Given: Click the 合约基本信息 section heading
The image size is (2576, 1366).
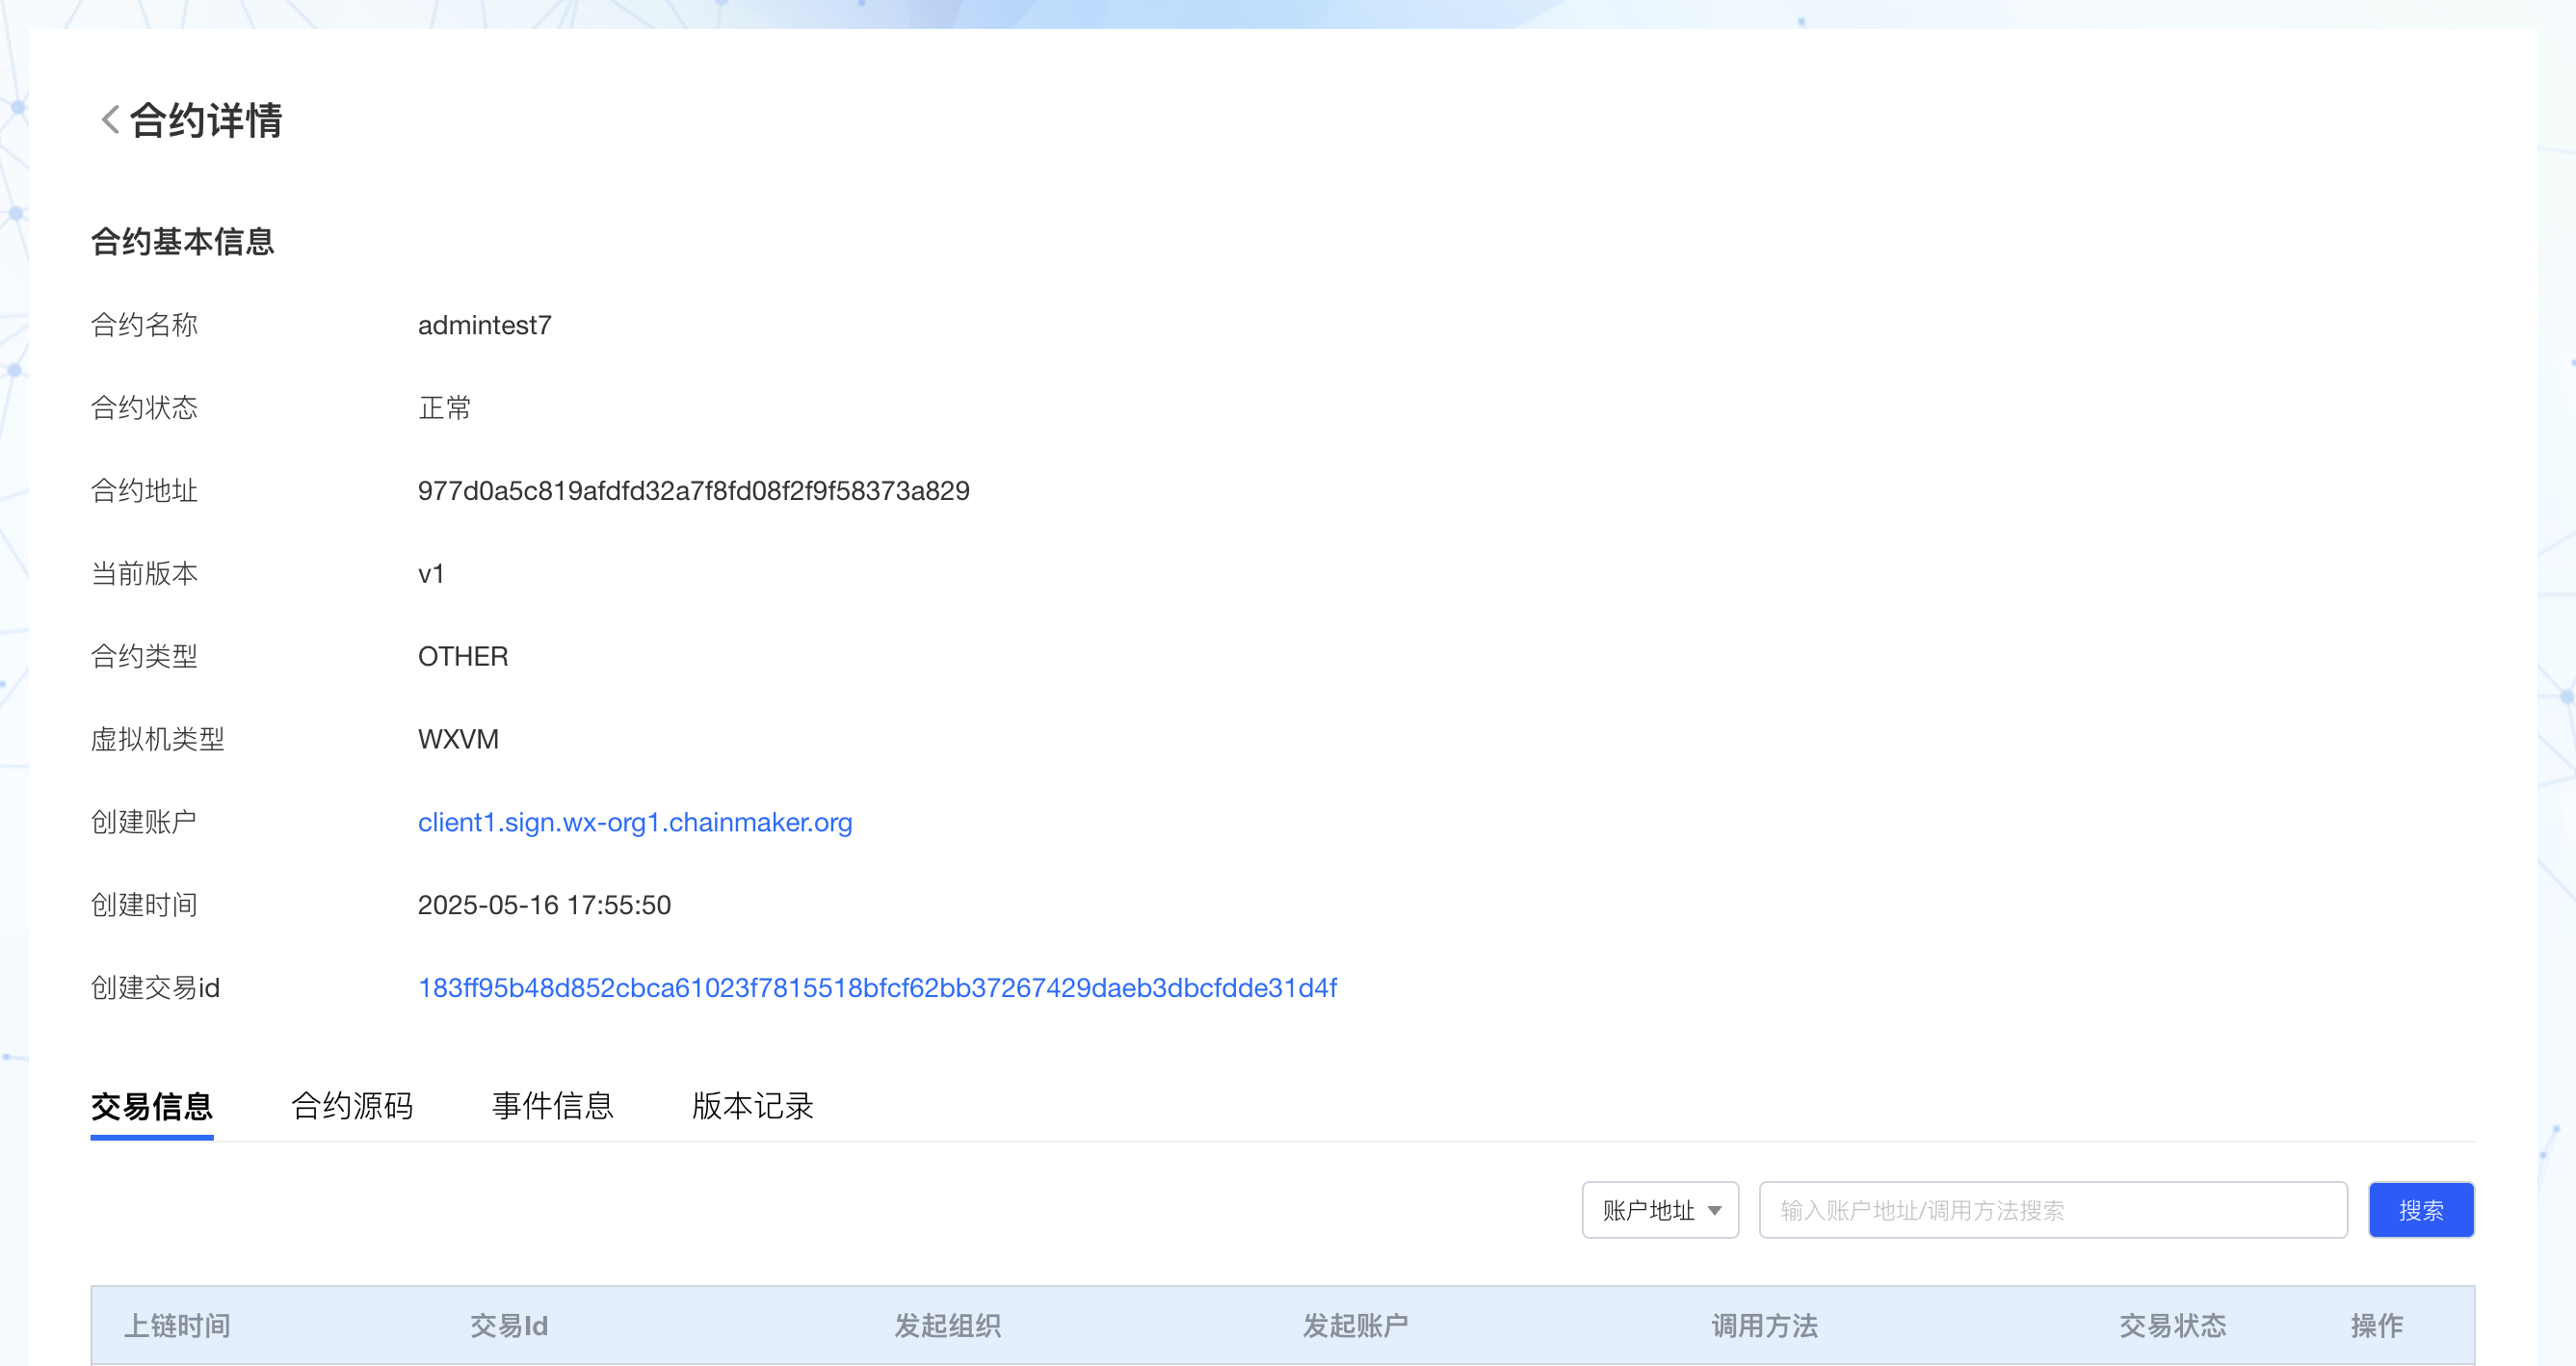Looking at the screenshot, I should (x=182, y=241).
